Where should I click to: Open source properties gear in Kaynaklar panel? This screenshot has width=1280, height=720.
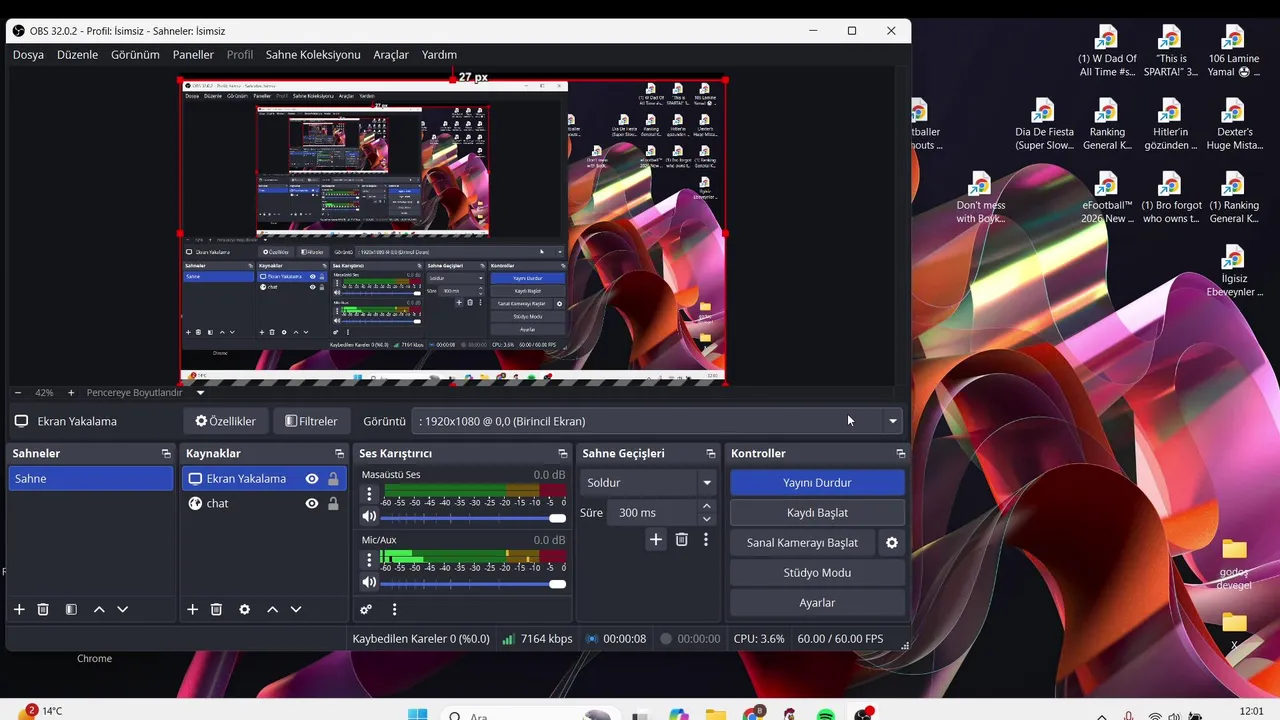[x=244, y=609]
